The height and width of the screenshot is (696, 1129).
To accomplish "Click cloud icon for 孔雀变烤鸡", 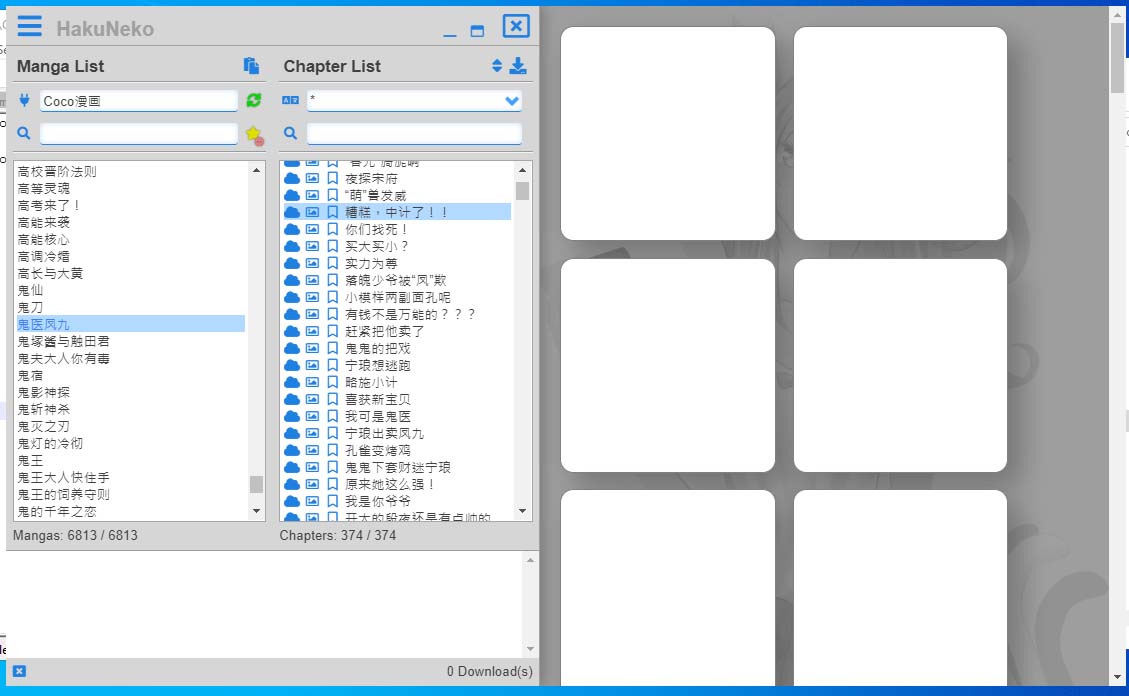I will [292, 450].
